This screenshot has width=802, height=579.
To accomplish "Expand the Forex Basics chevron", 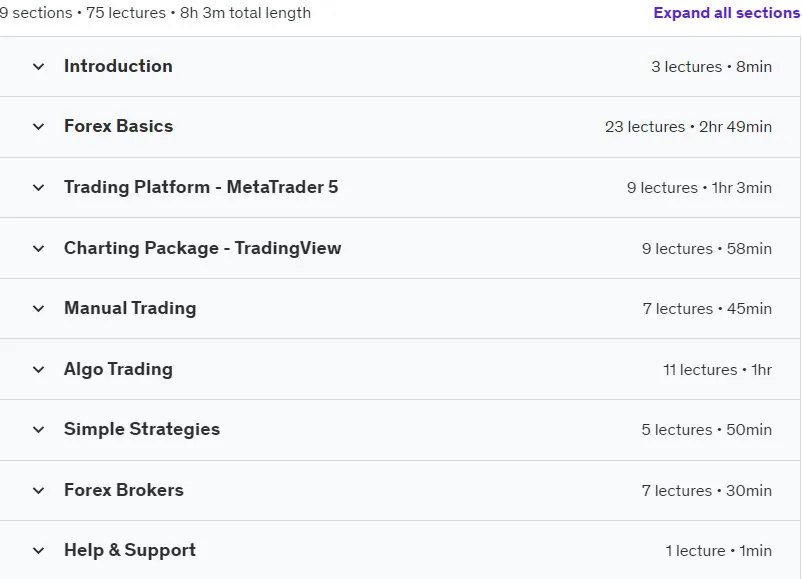I will pos(38,126).
